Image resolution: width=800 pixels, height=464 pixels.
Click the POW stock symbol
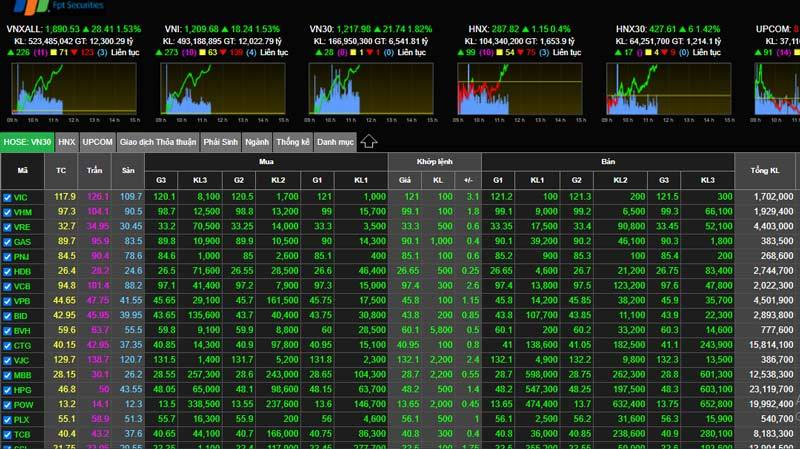coord(23,405)
